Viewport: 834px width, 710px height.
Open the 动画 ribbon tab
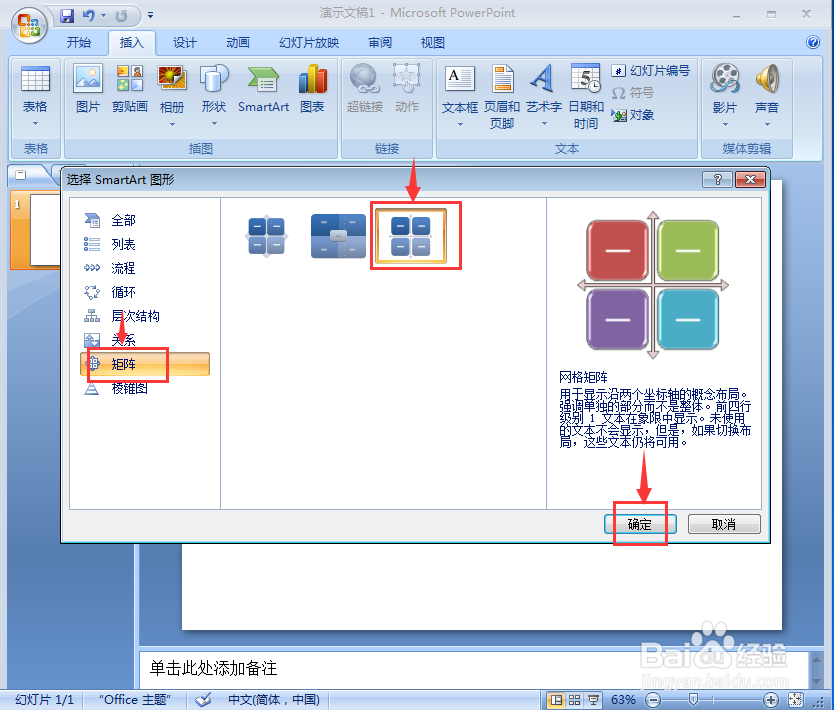tap(238, 43)
